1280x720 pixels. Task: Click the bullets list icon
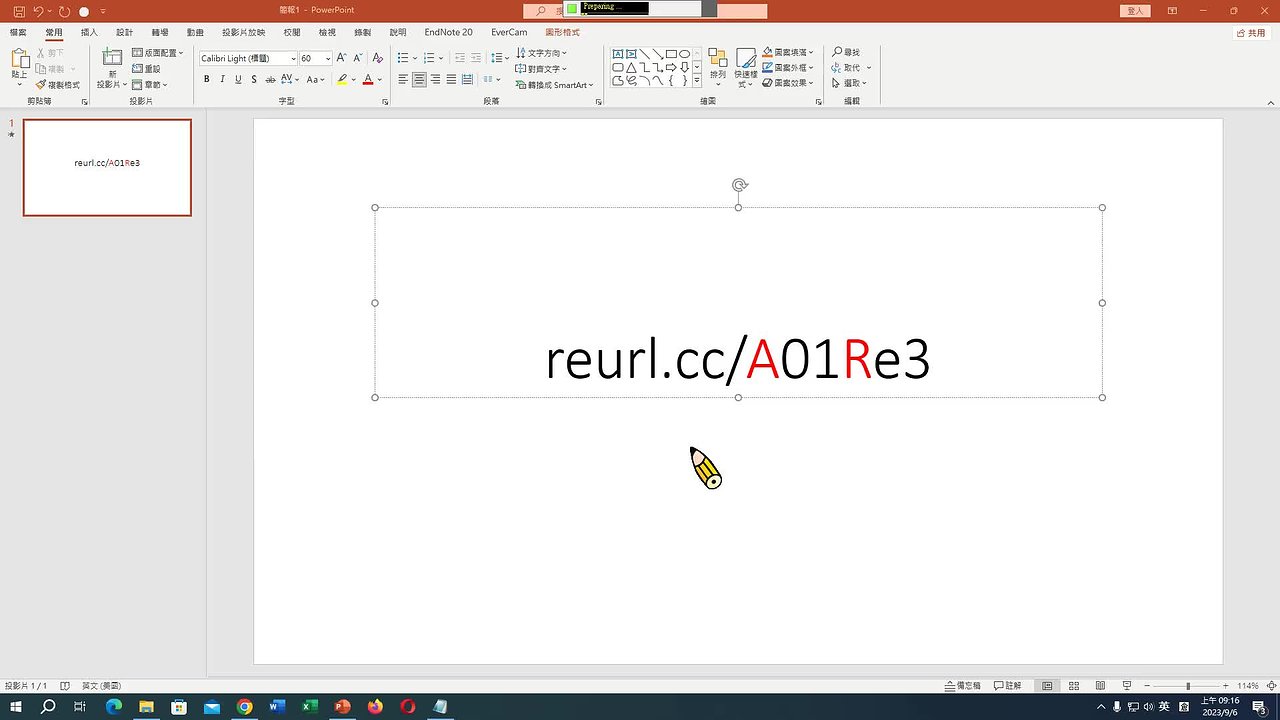coord(402,58)
